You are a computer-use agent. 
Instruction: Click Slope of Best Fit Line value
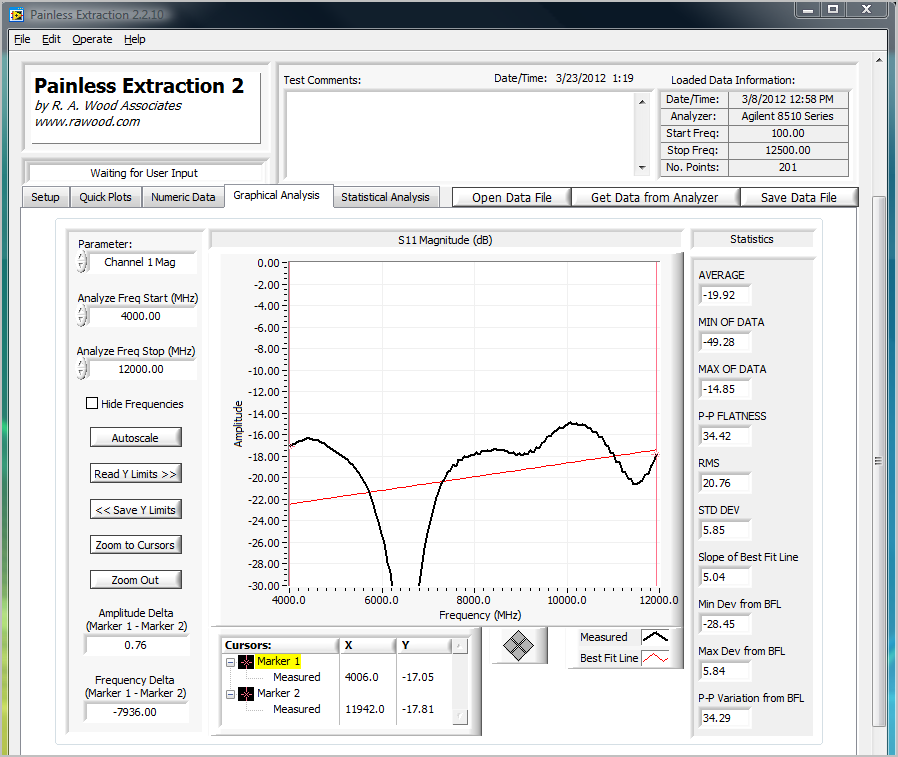[x=726, y=577]
